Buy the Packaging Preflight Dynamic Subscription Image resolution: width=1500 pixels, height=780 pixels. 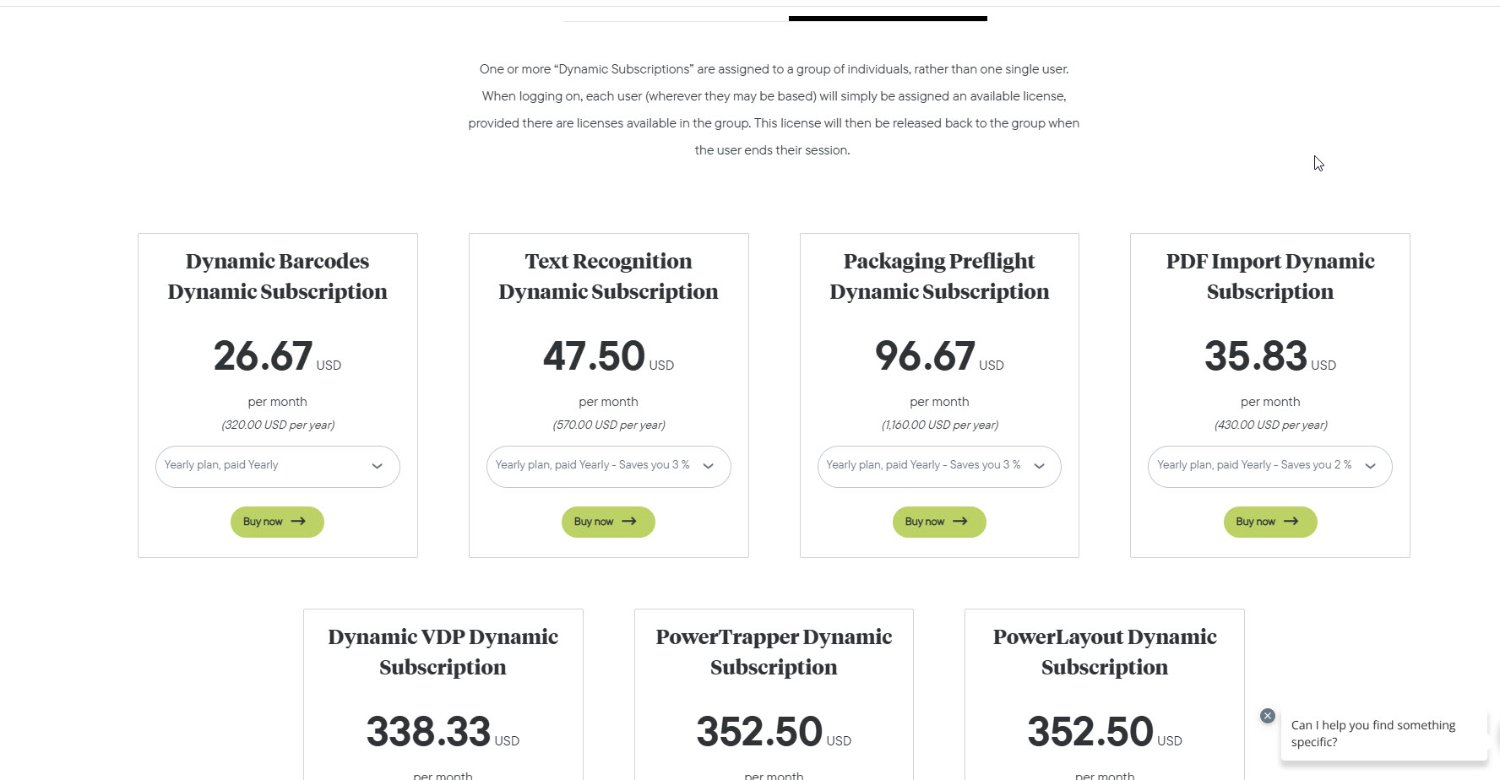tap(939, 521)
